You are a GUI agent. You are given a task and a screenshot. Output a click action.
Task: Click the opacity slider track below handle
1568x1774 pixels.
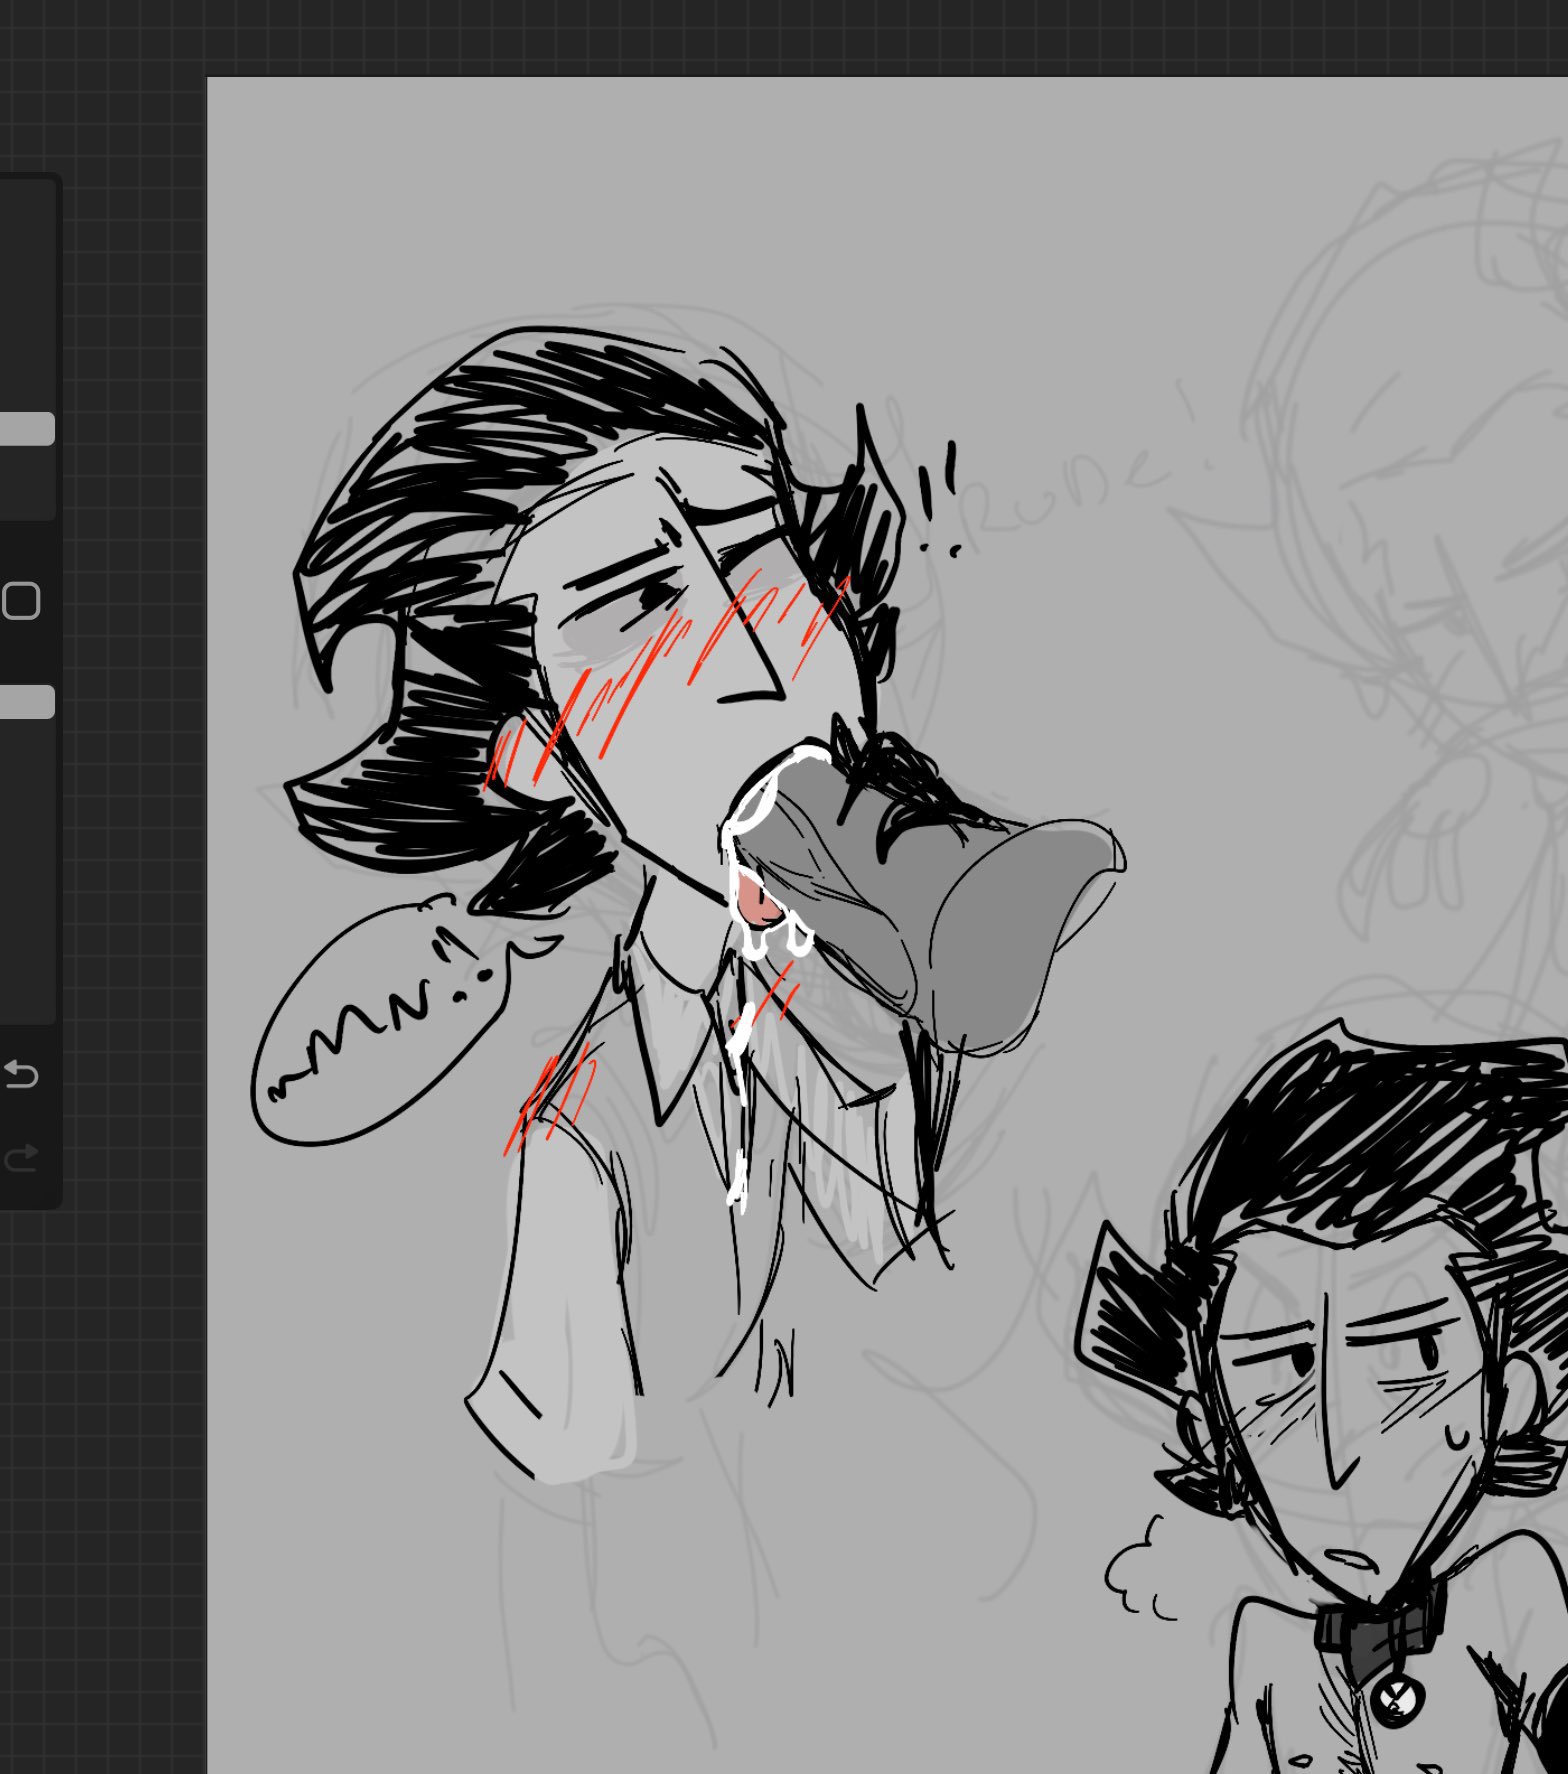pyautogui.click(x=27, y=860)
